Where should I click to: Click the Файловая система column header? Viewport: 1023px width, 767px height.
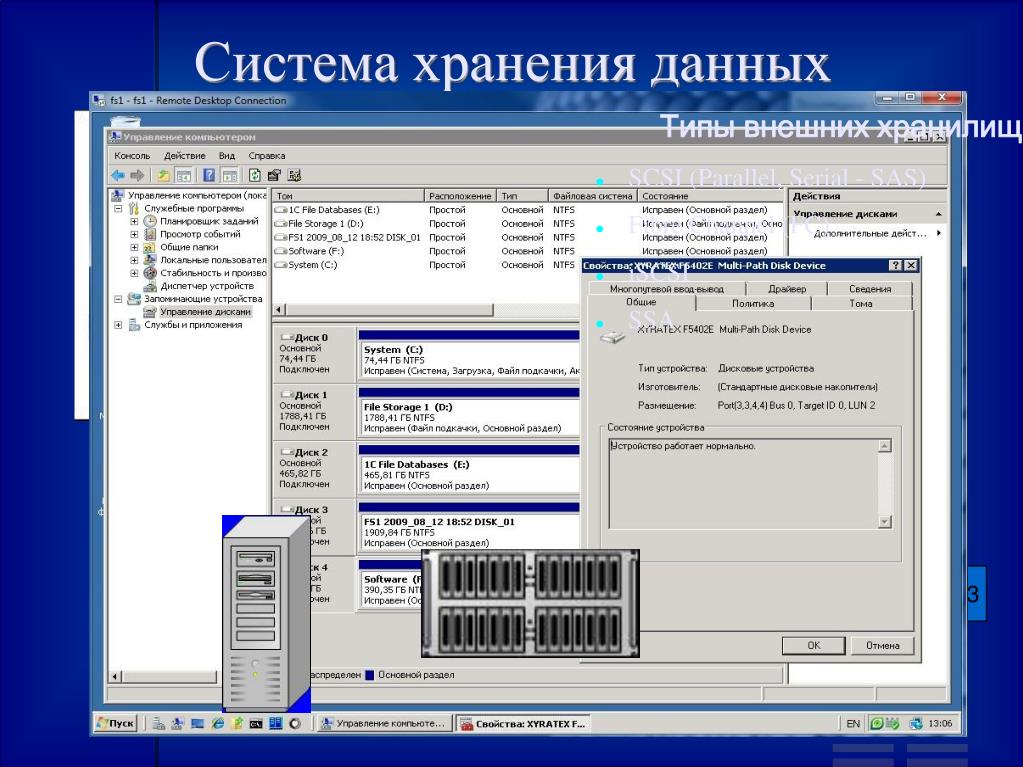592,196
